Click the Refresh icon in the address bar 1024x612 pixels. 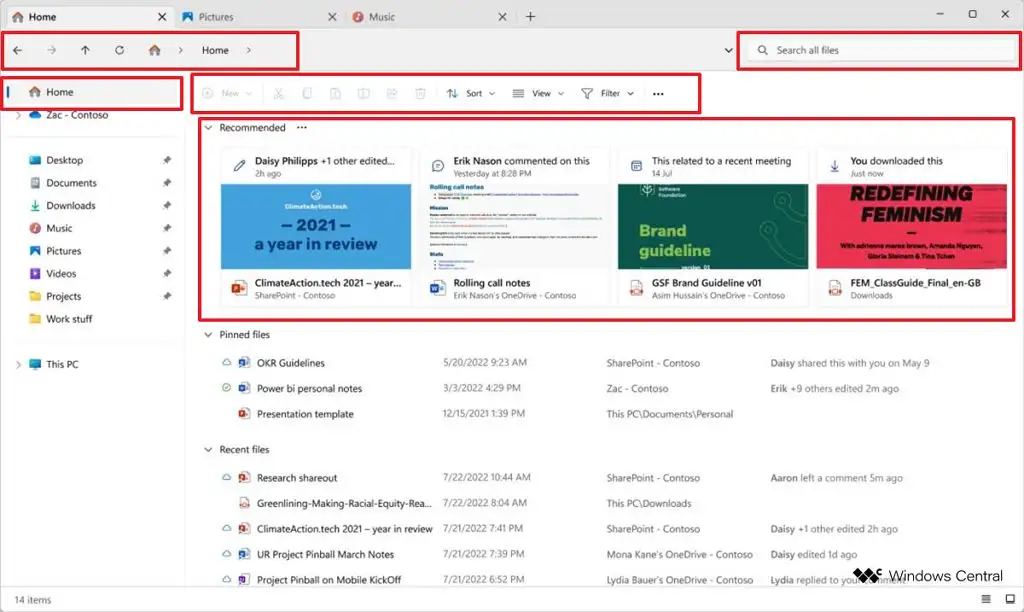(120, 49)
